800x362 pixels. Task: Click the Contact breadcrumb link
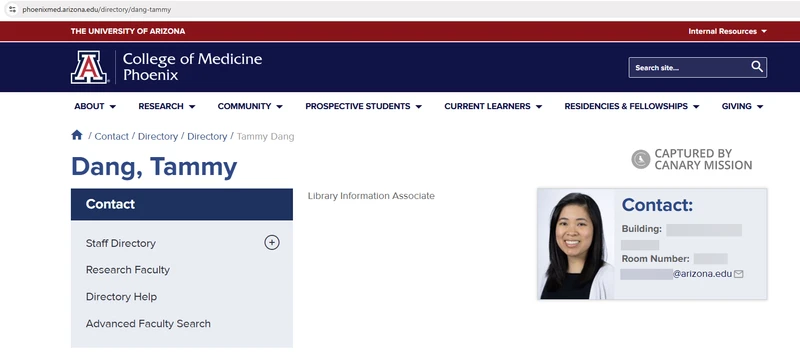[x=112, y=136]
